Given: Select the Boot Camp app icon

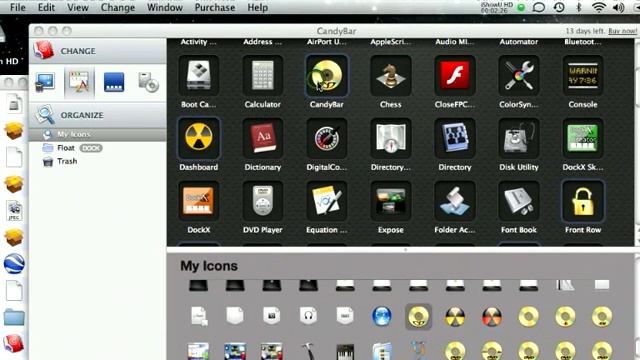Looking at the screenshot, I should [x=199, y=76].
